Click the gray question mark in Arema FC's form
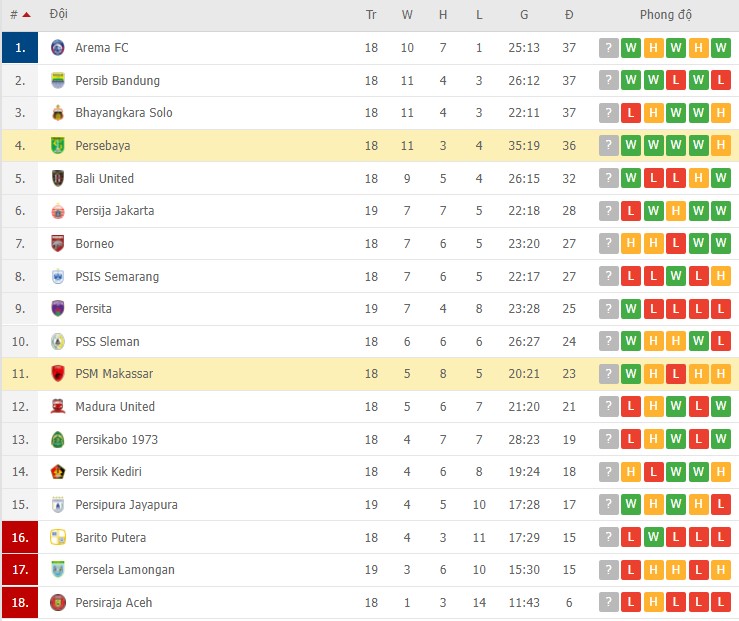 [x=608, y=48]
